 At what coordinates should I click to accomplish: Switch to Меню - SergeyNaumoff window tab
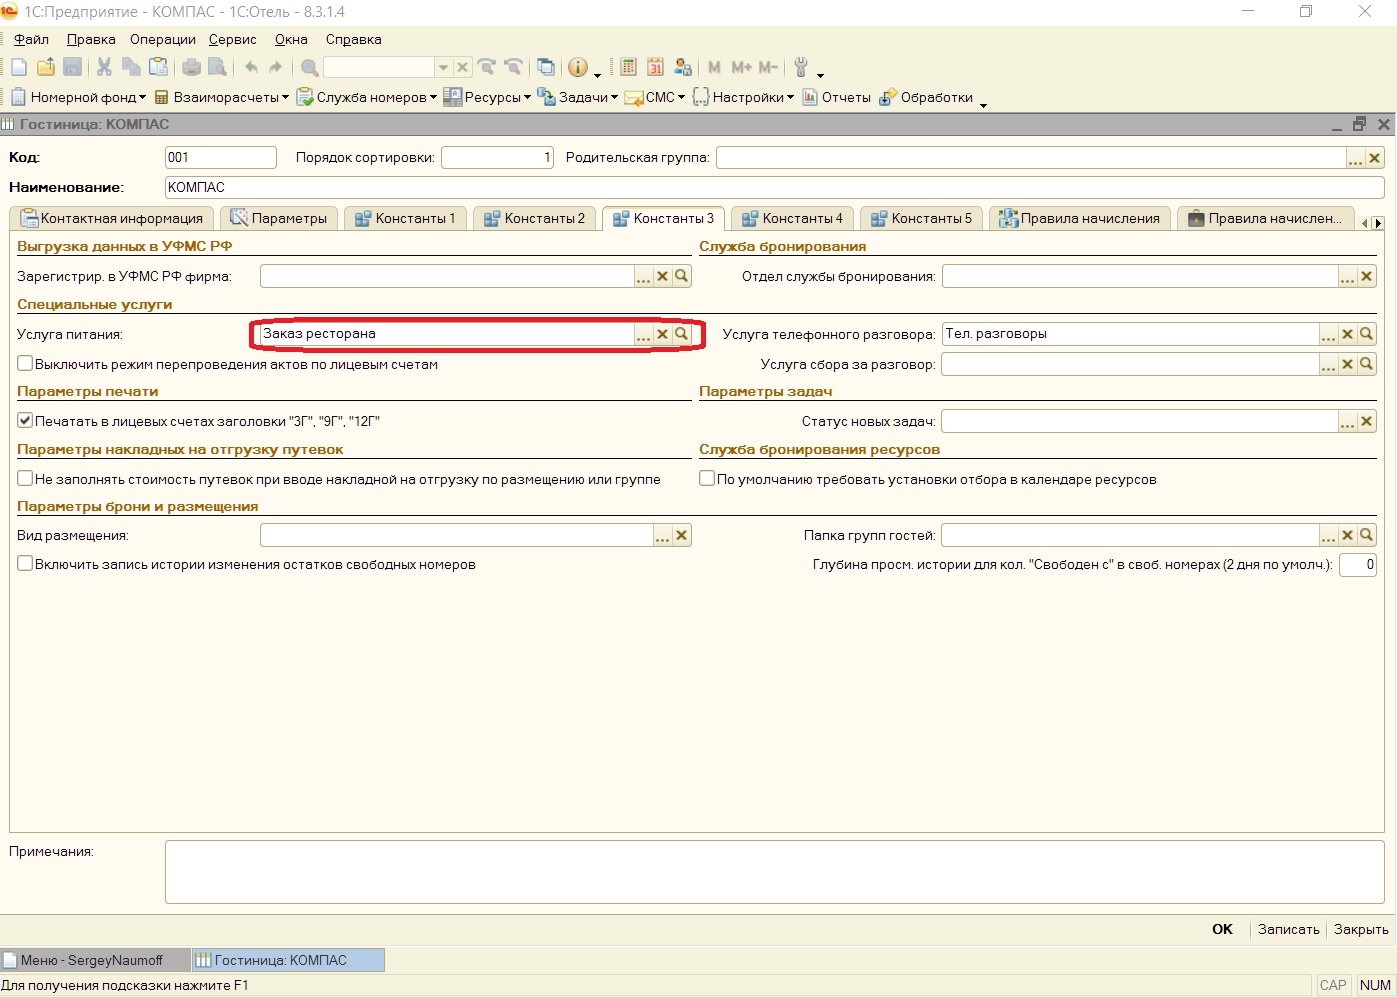pyautogui.click(x=96, y=960)
